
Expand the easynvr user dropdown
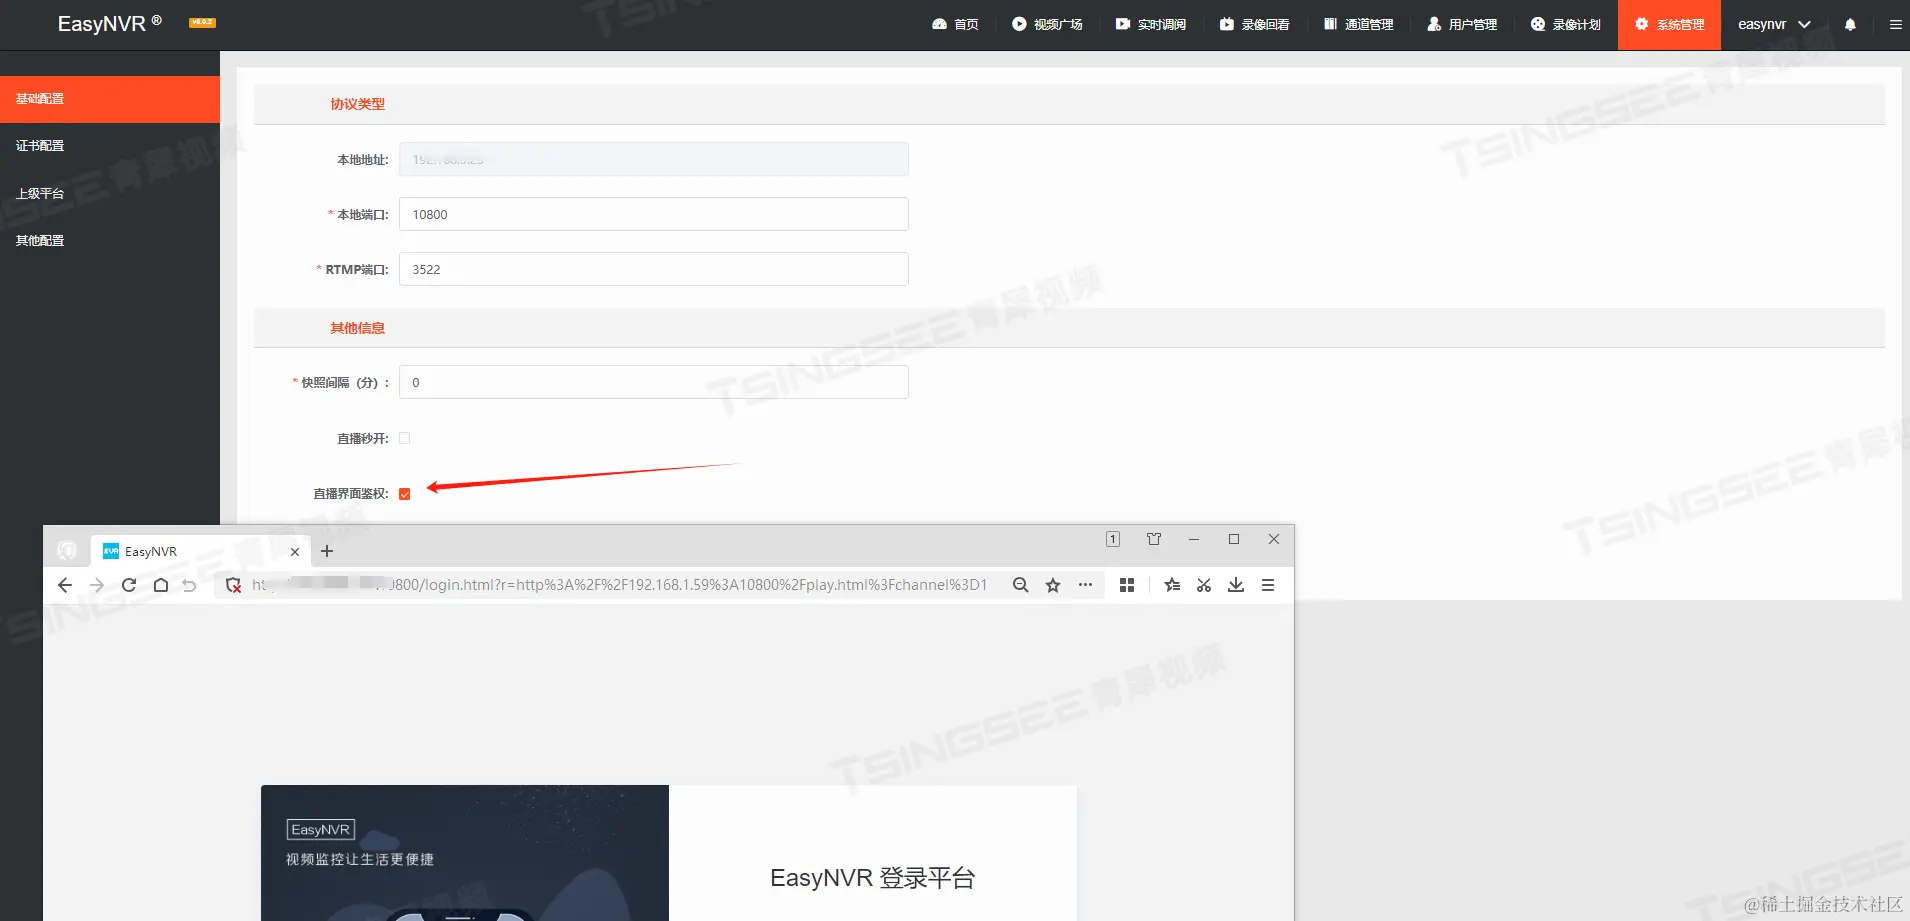(x=1774, y=24)
